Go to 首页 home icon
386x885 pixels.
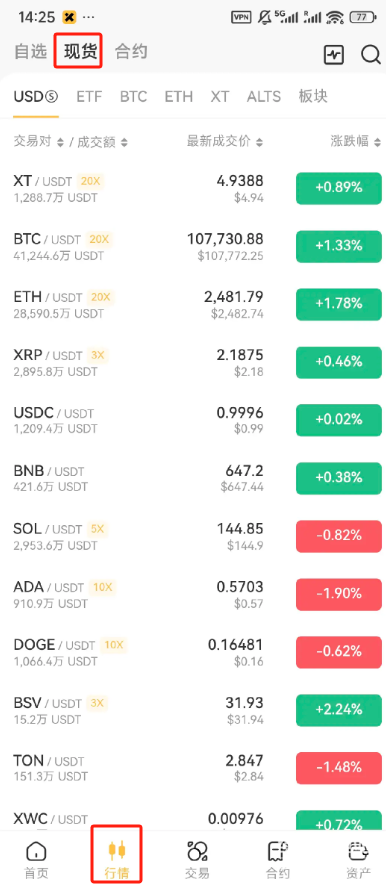pyautogui.click(x=37, y=851)
